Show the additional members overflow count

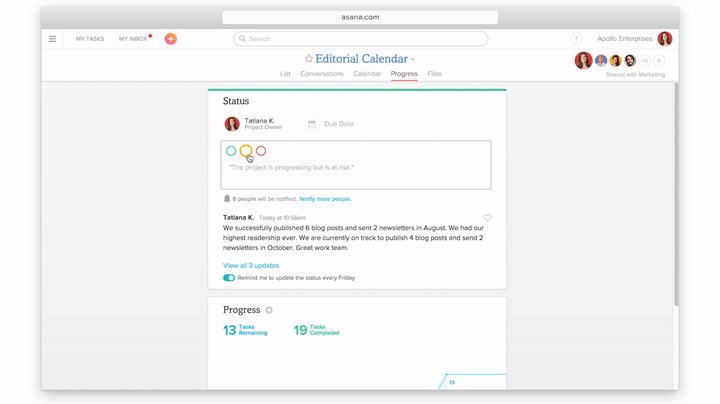click(645, 61)
